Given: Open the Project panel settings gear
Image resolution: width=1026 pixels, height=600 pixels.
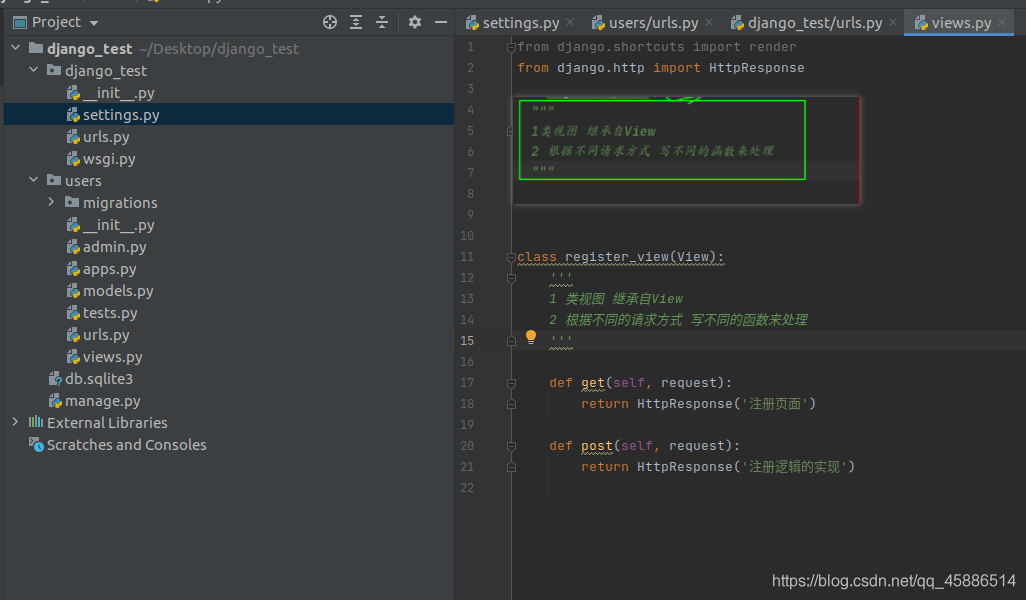Looking at the screenshot, I should (x=415, y=22).
